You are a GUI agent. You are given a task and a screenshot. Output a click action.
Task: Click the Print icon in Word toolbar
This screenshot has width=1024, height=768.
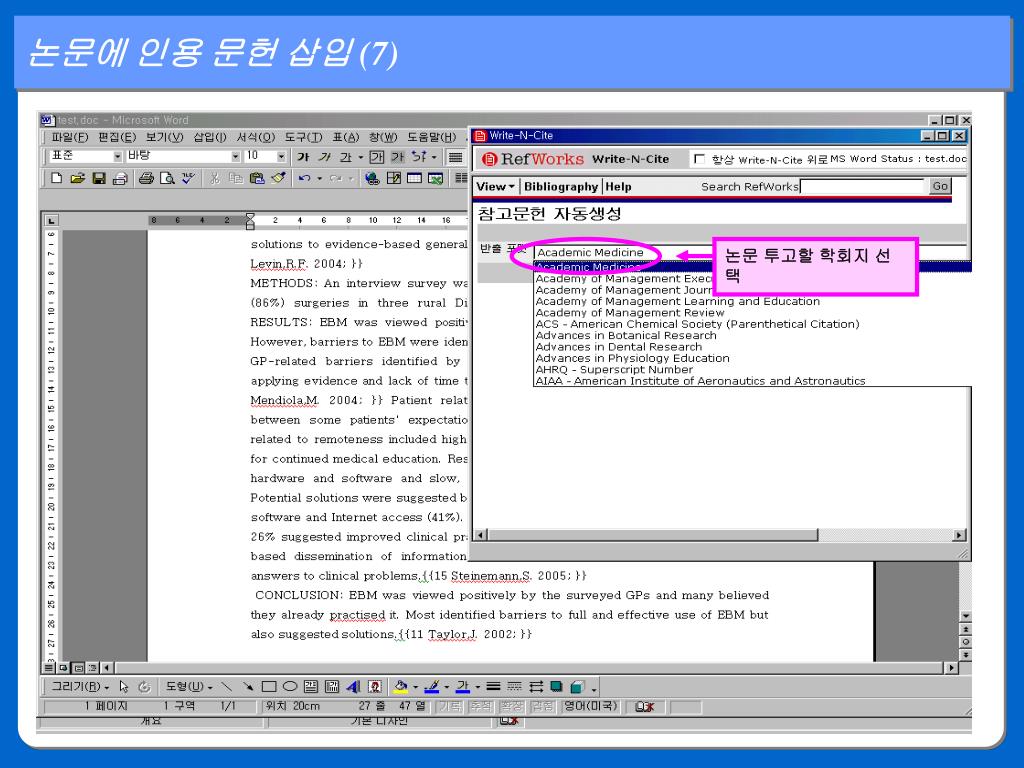point(146,178)
